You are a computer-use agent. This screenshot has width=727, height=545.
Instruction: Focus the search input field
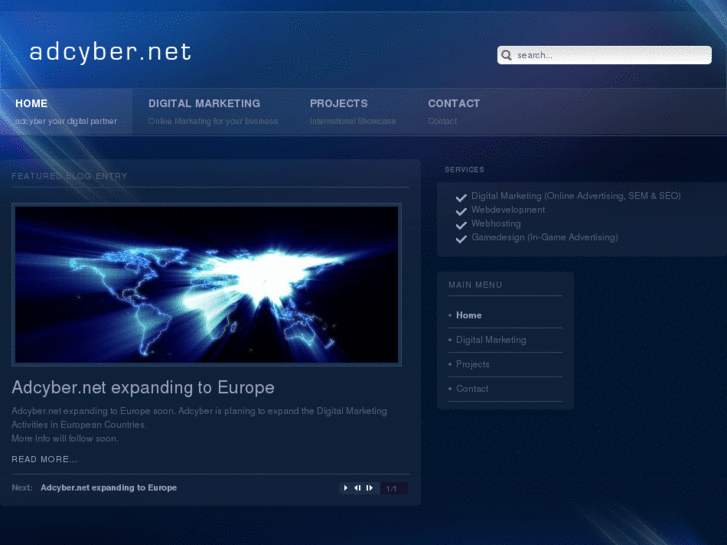point(604,55)
